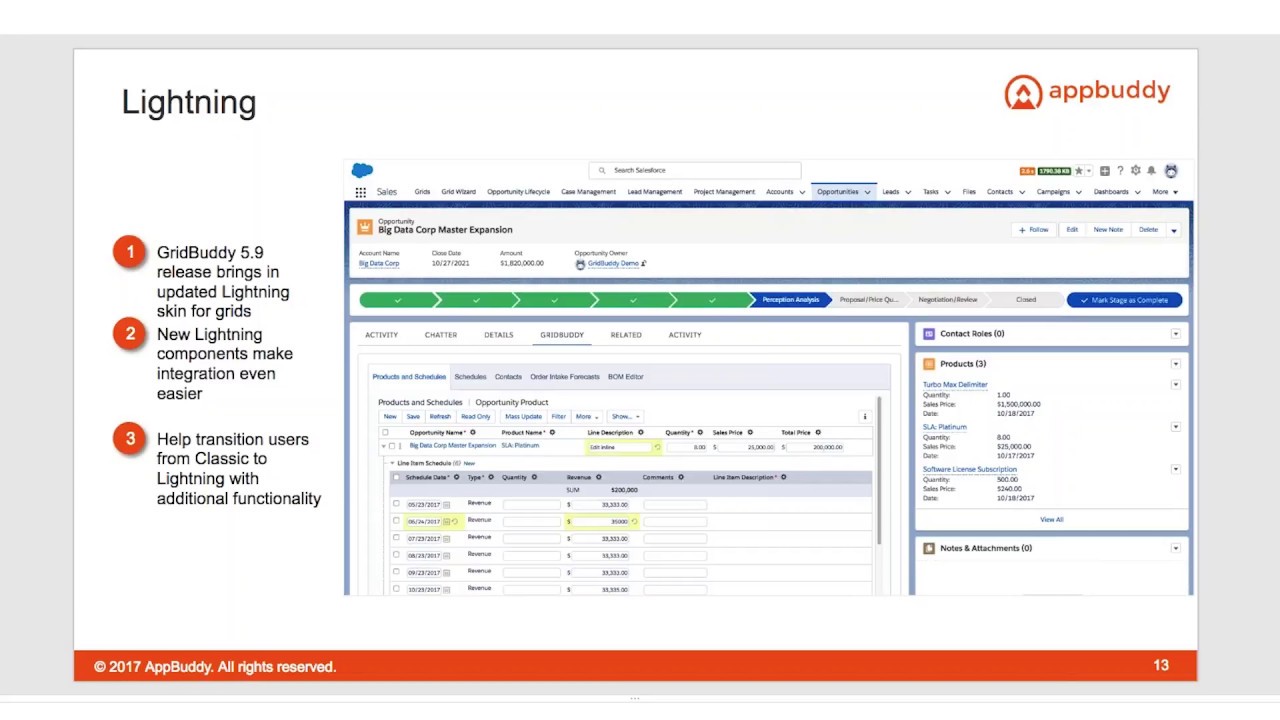Open the Show... dropdown in grid toolbar
This screenshot has height=720, width=1280.
625,417
